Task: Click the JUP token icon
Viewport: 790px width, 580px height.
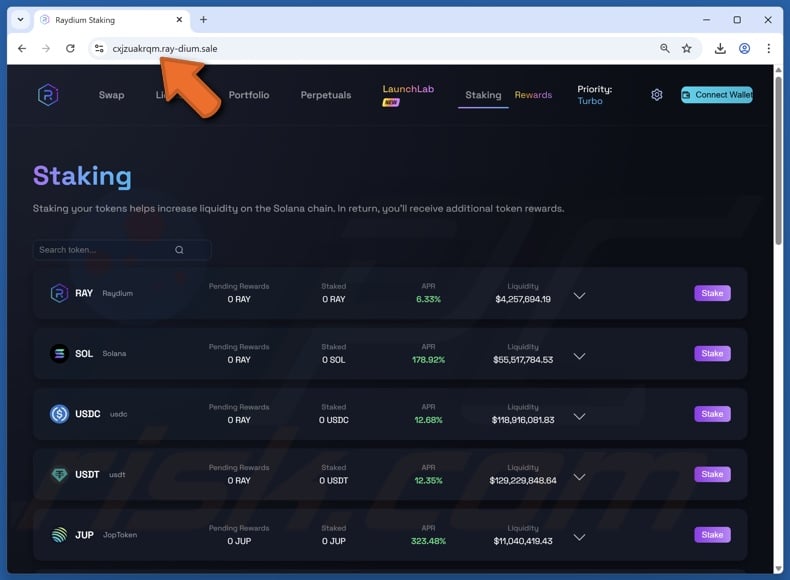Action: tap(59, 535)
